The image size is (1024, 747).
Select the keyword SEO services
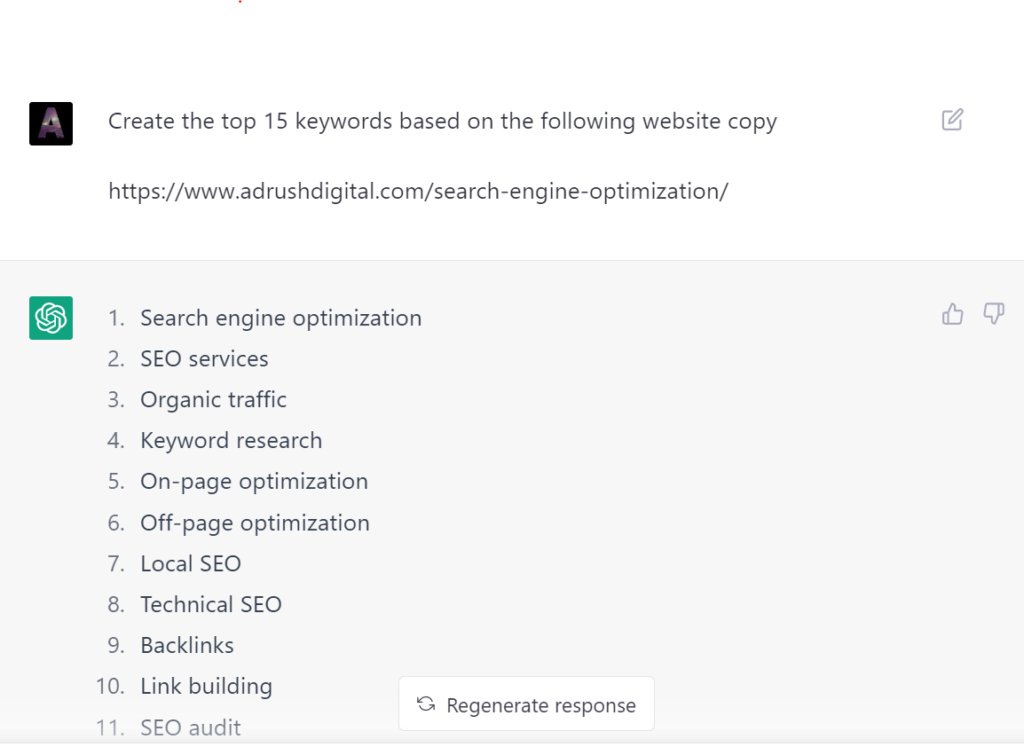204,359
